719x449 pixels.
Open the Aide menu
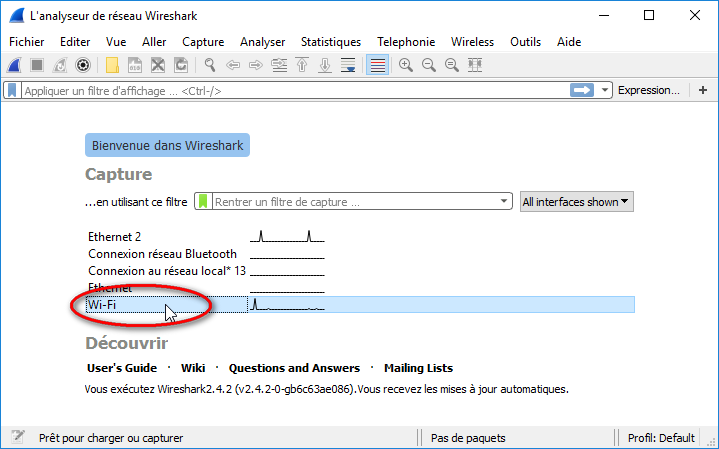click(x=569, y=42)
